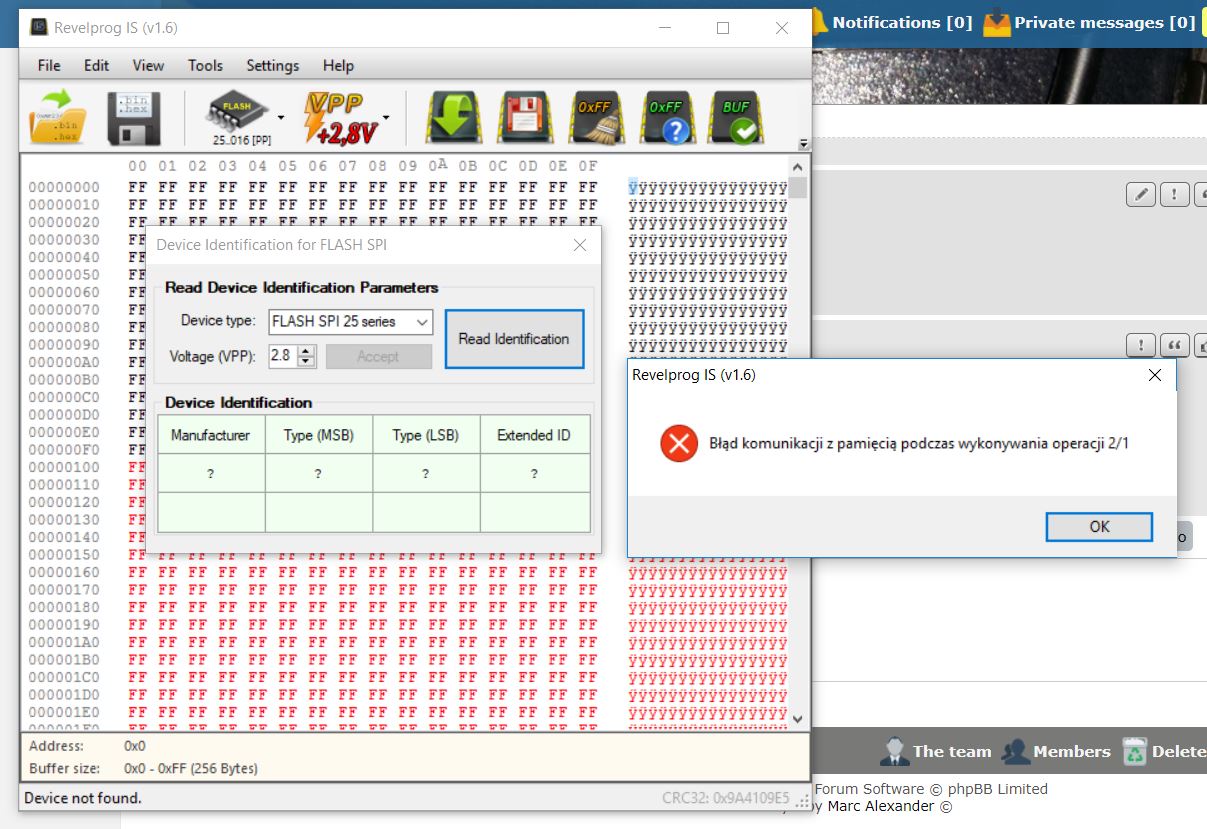Open the Tools menu
This screenshot has width=1207, height=829.
click(x=205, y=65)
